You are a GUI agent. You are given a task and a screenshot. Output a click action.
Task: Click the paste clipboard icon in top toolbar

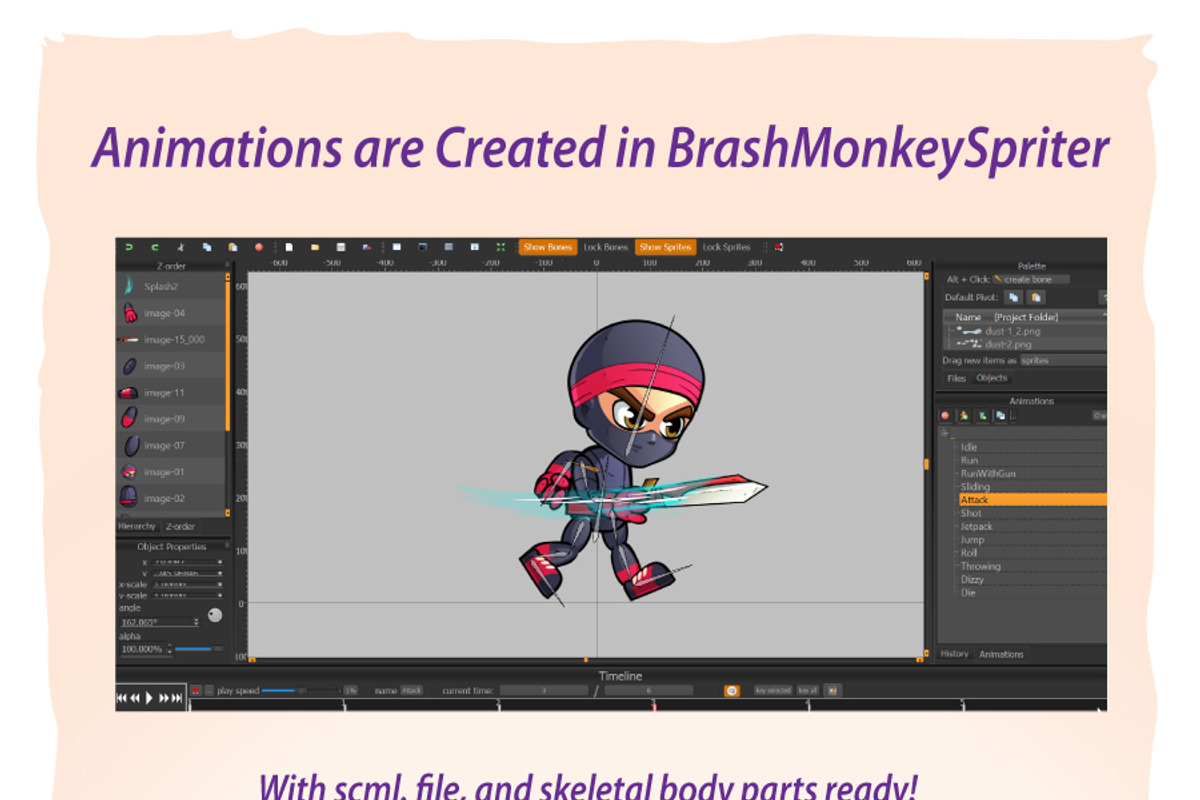[233, 247]
